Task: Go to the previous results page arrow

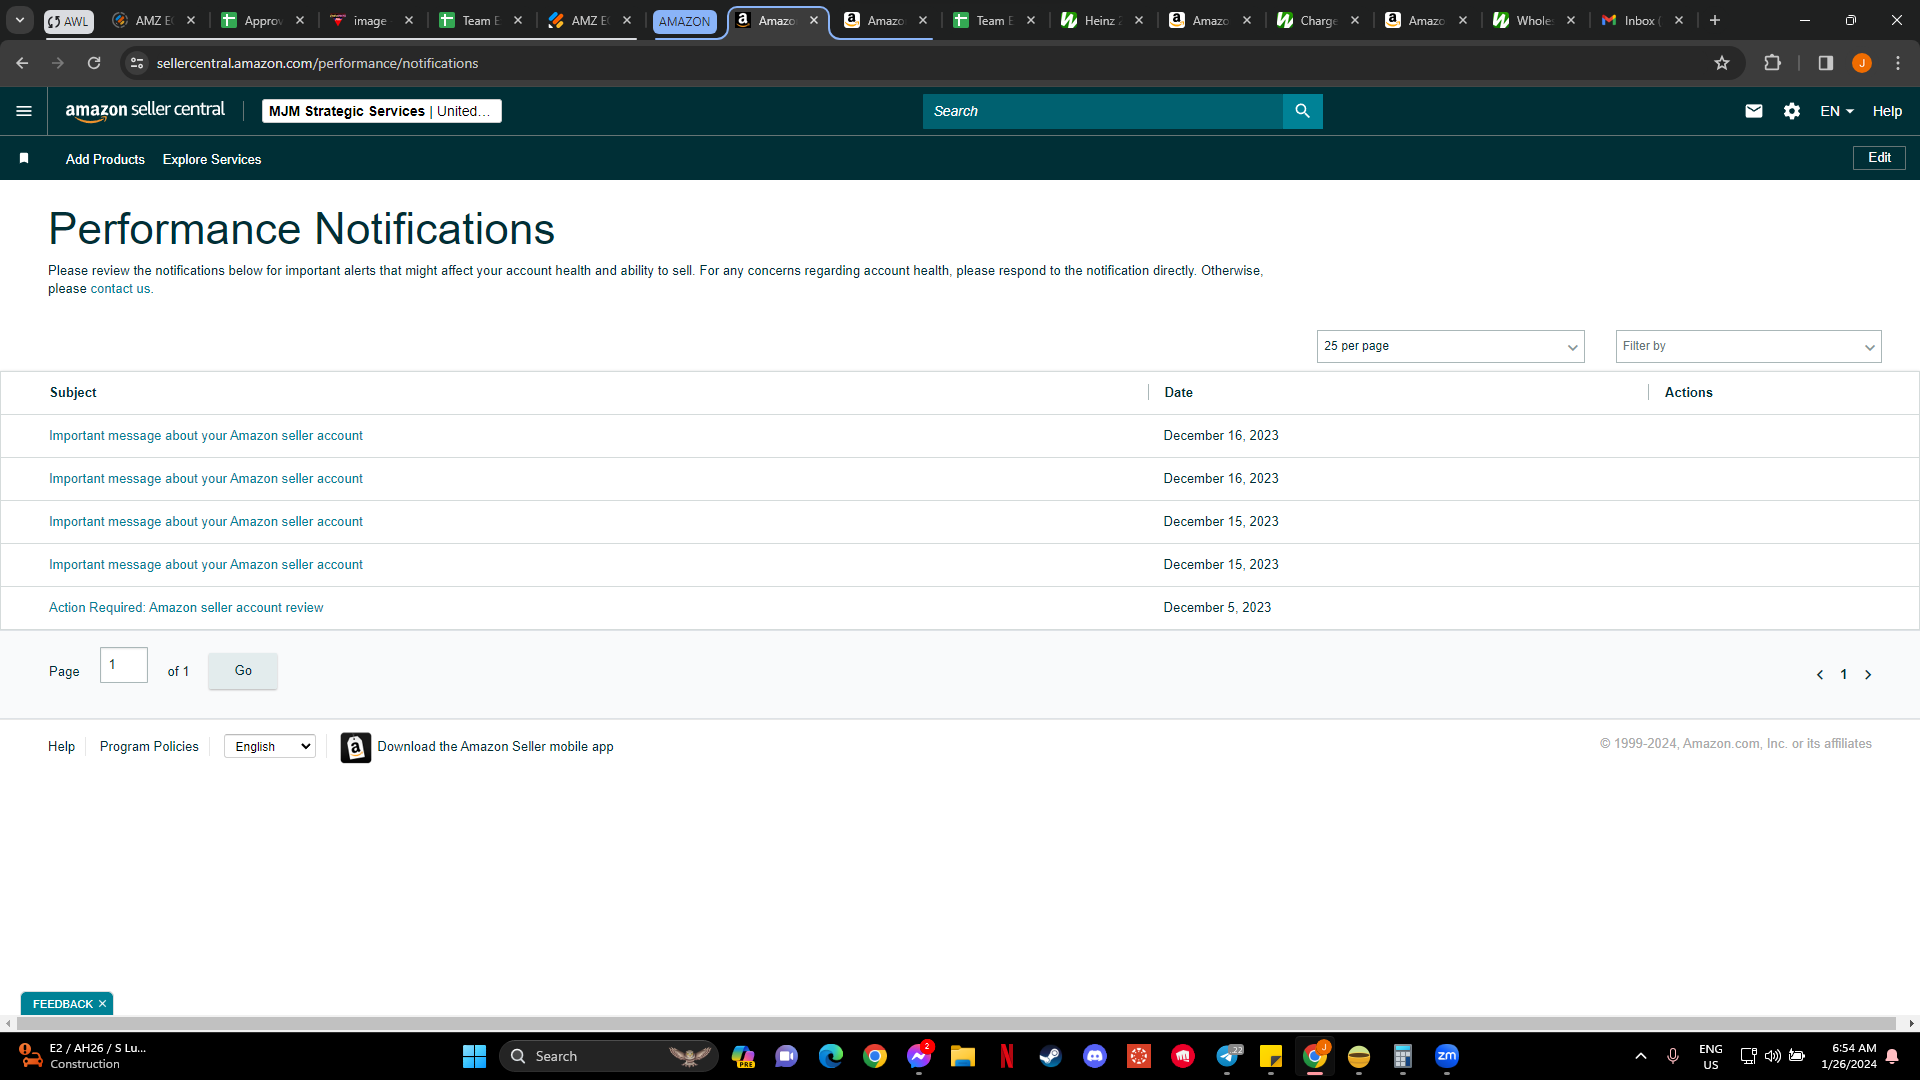Action: [x=1820, y=675]
